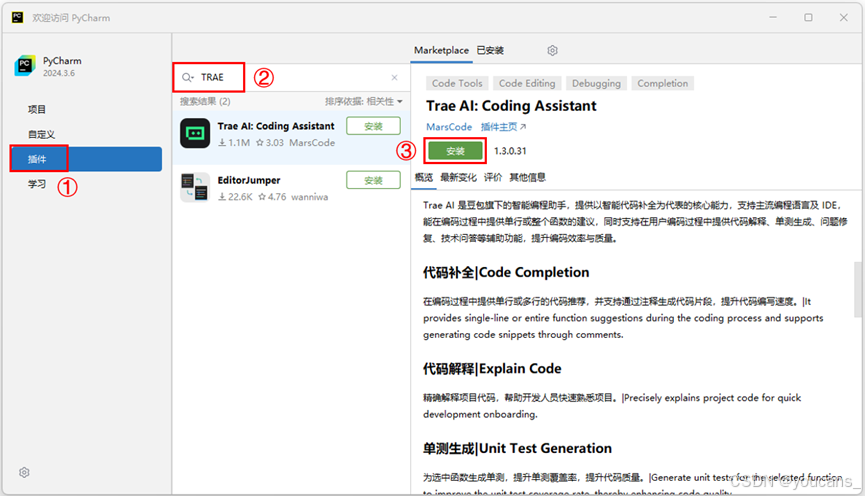865x496 pixels.
Task: Open the MarsCode vendor link
Action: pos(449,127)
